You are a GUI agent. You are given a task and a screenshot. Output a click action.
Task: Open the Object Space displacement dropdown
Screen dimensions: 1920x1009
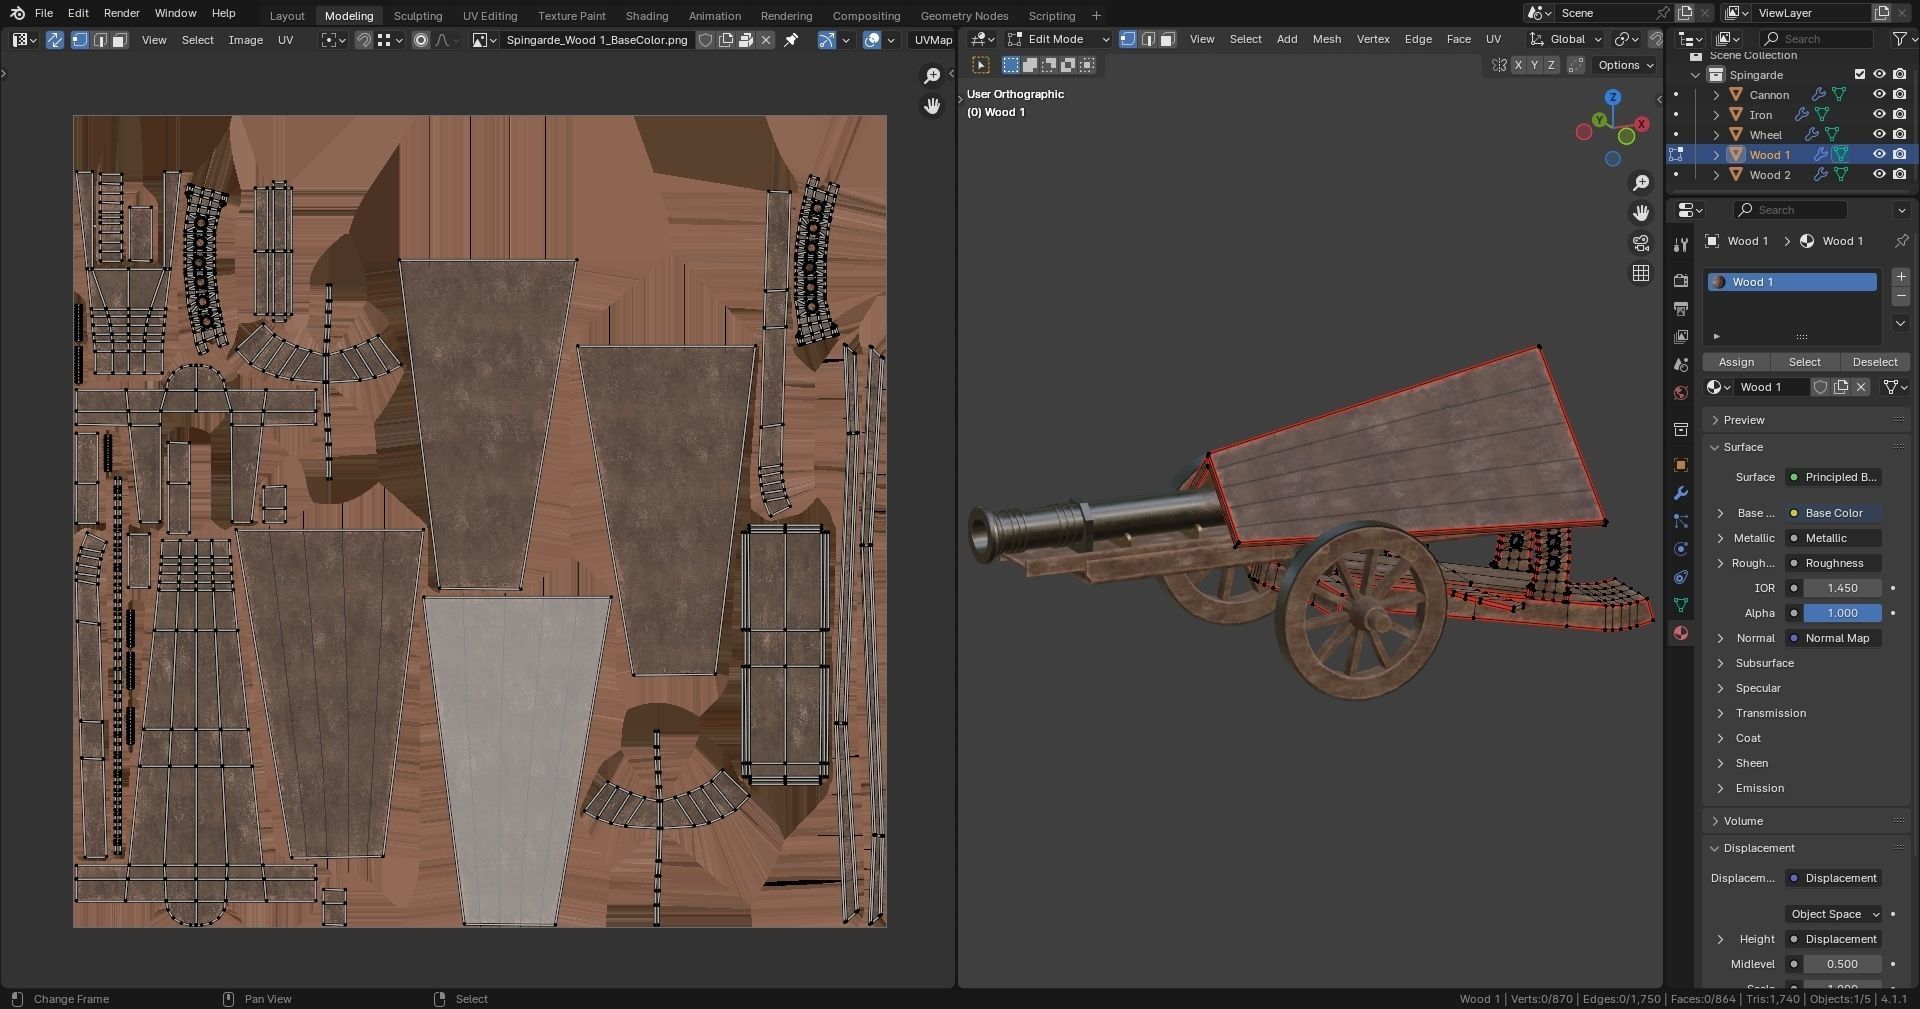[x=1834, y=914]
